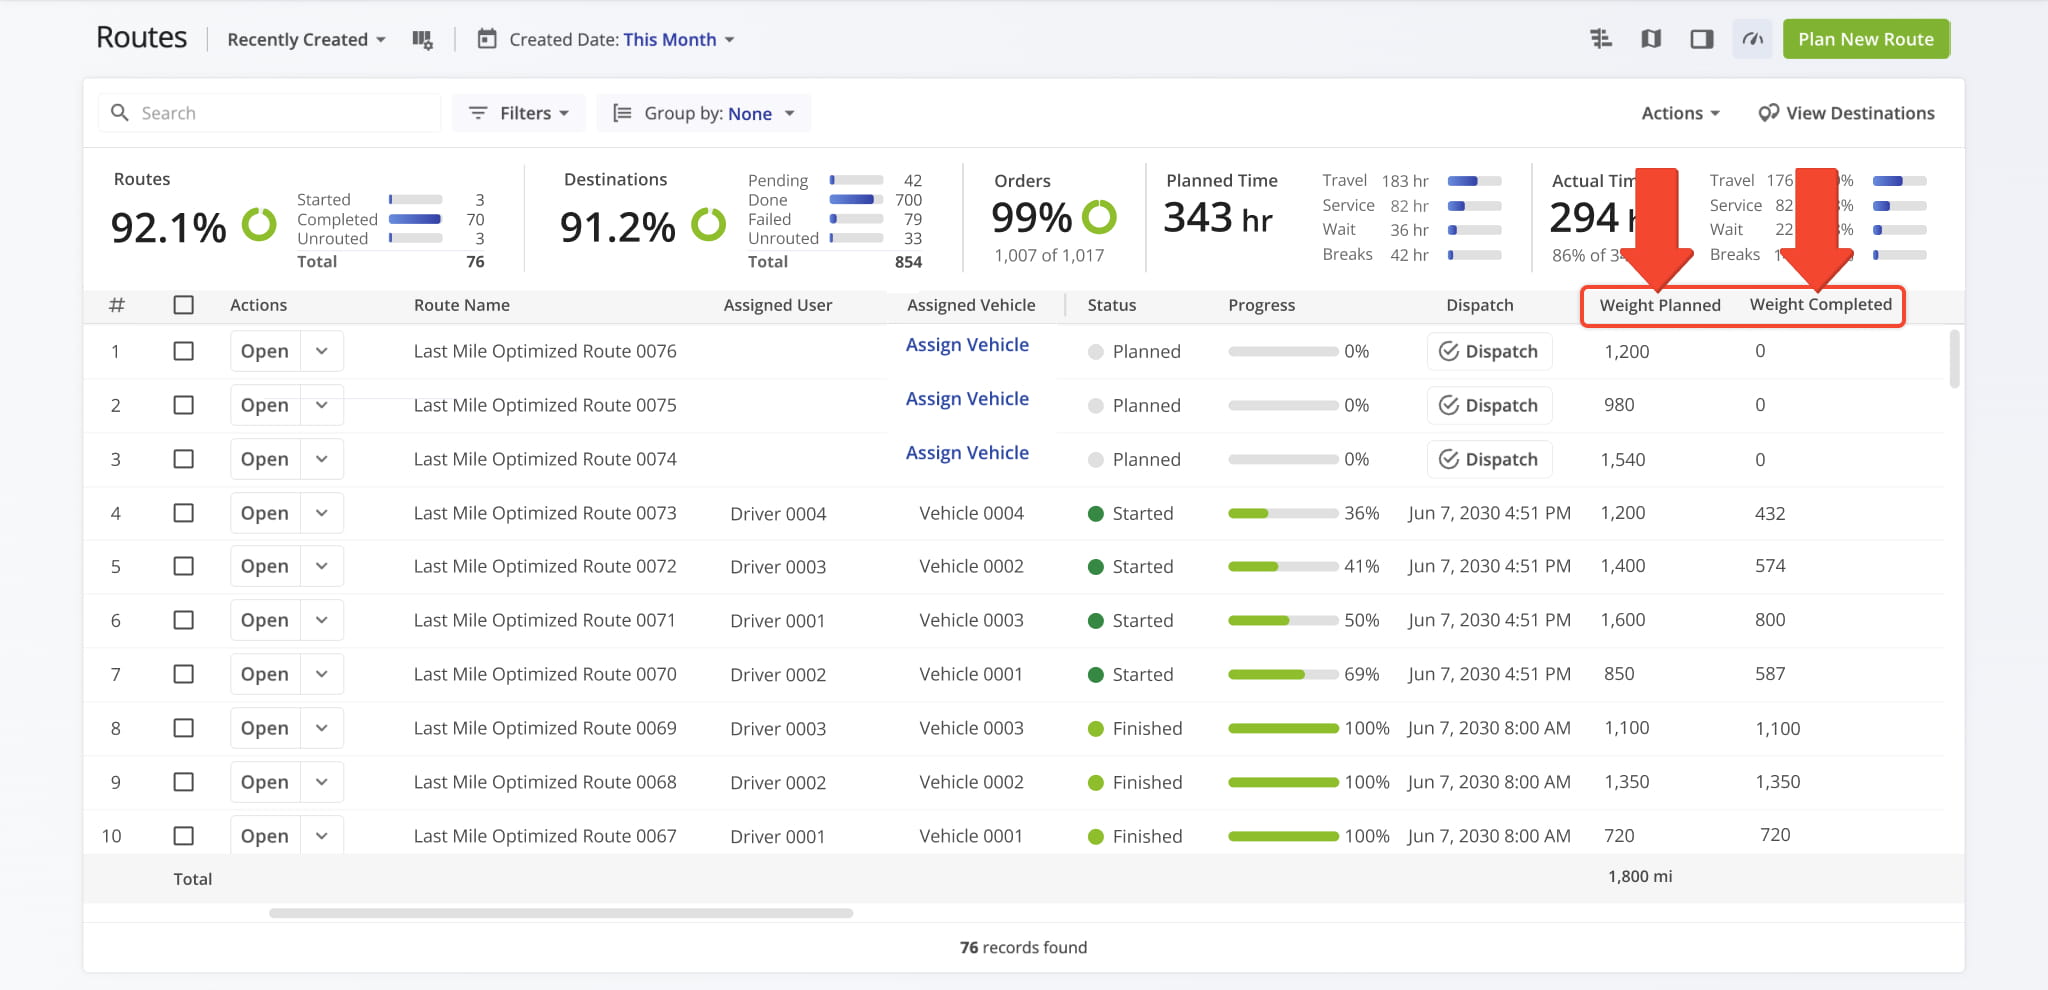Click the horizontal scrollbar below the table
This screenshot has height=990, width=2048.
[561, 913]
